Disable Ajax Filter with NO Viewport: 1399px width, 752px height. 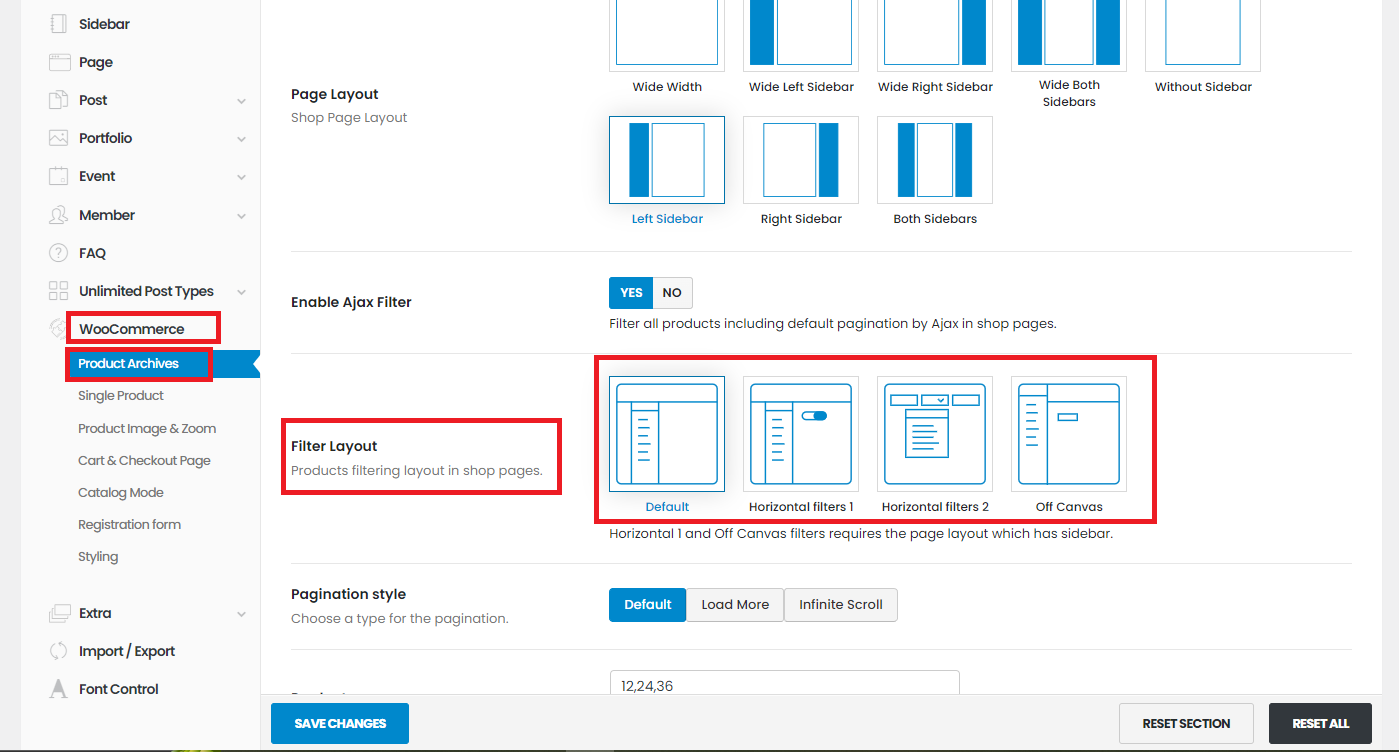click(672, 293)
